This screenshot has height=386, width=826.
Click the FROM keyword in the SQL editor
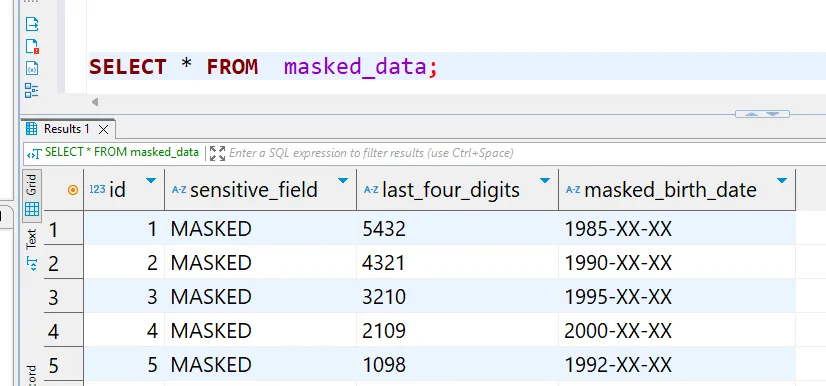click(232, 67)
